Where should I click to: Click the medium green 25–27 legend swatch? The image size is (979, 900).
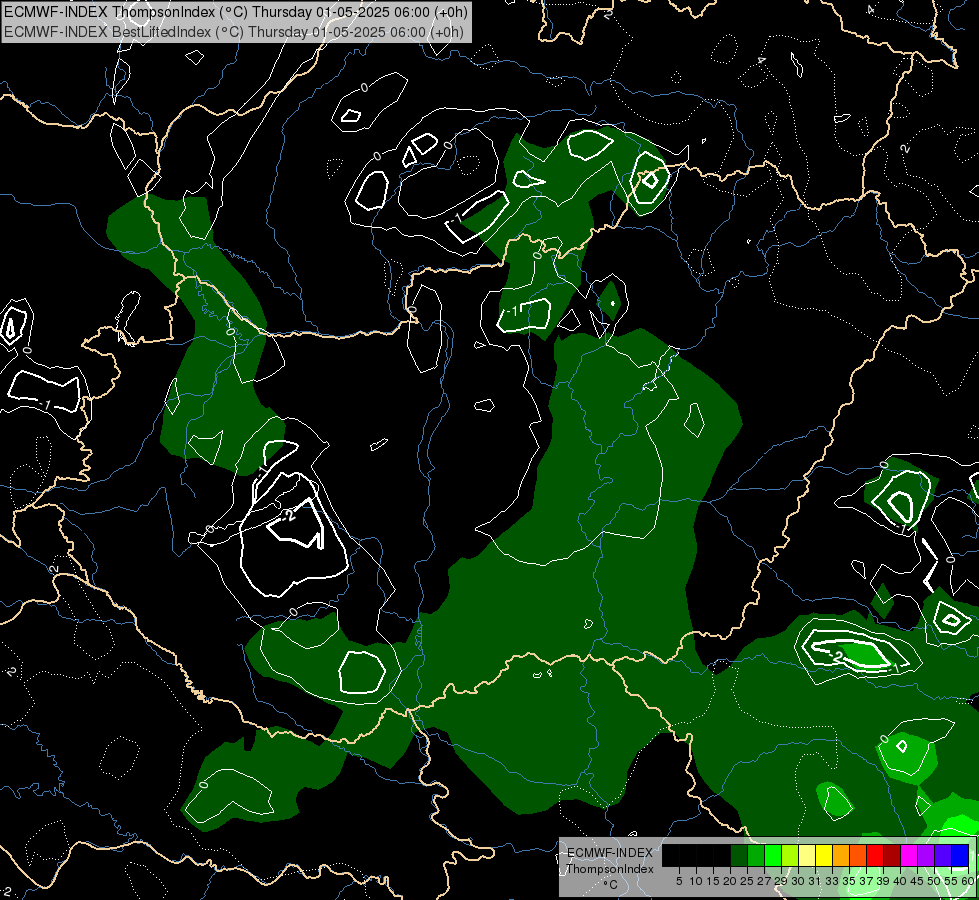point(756,855)
